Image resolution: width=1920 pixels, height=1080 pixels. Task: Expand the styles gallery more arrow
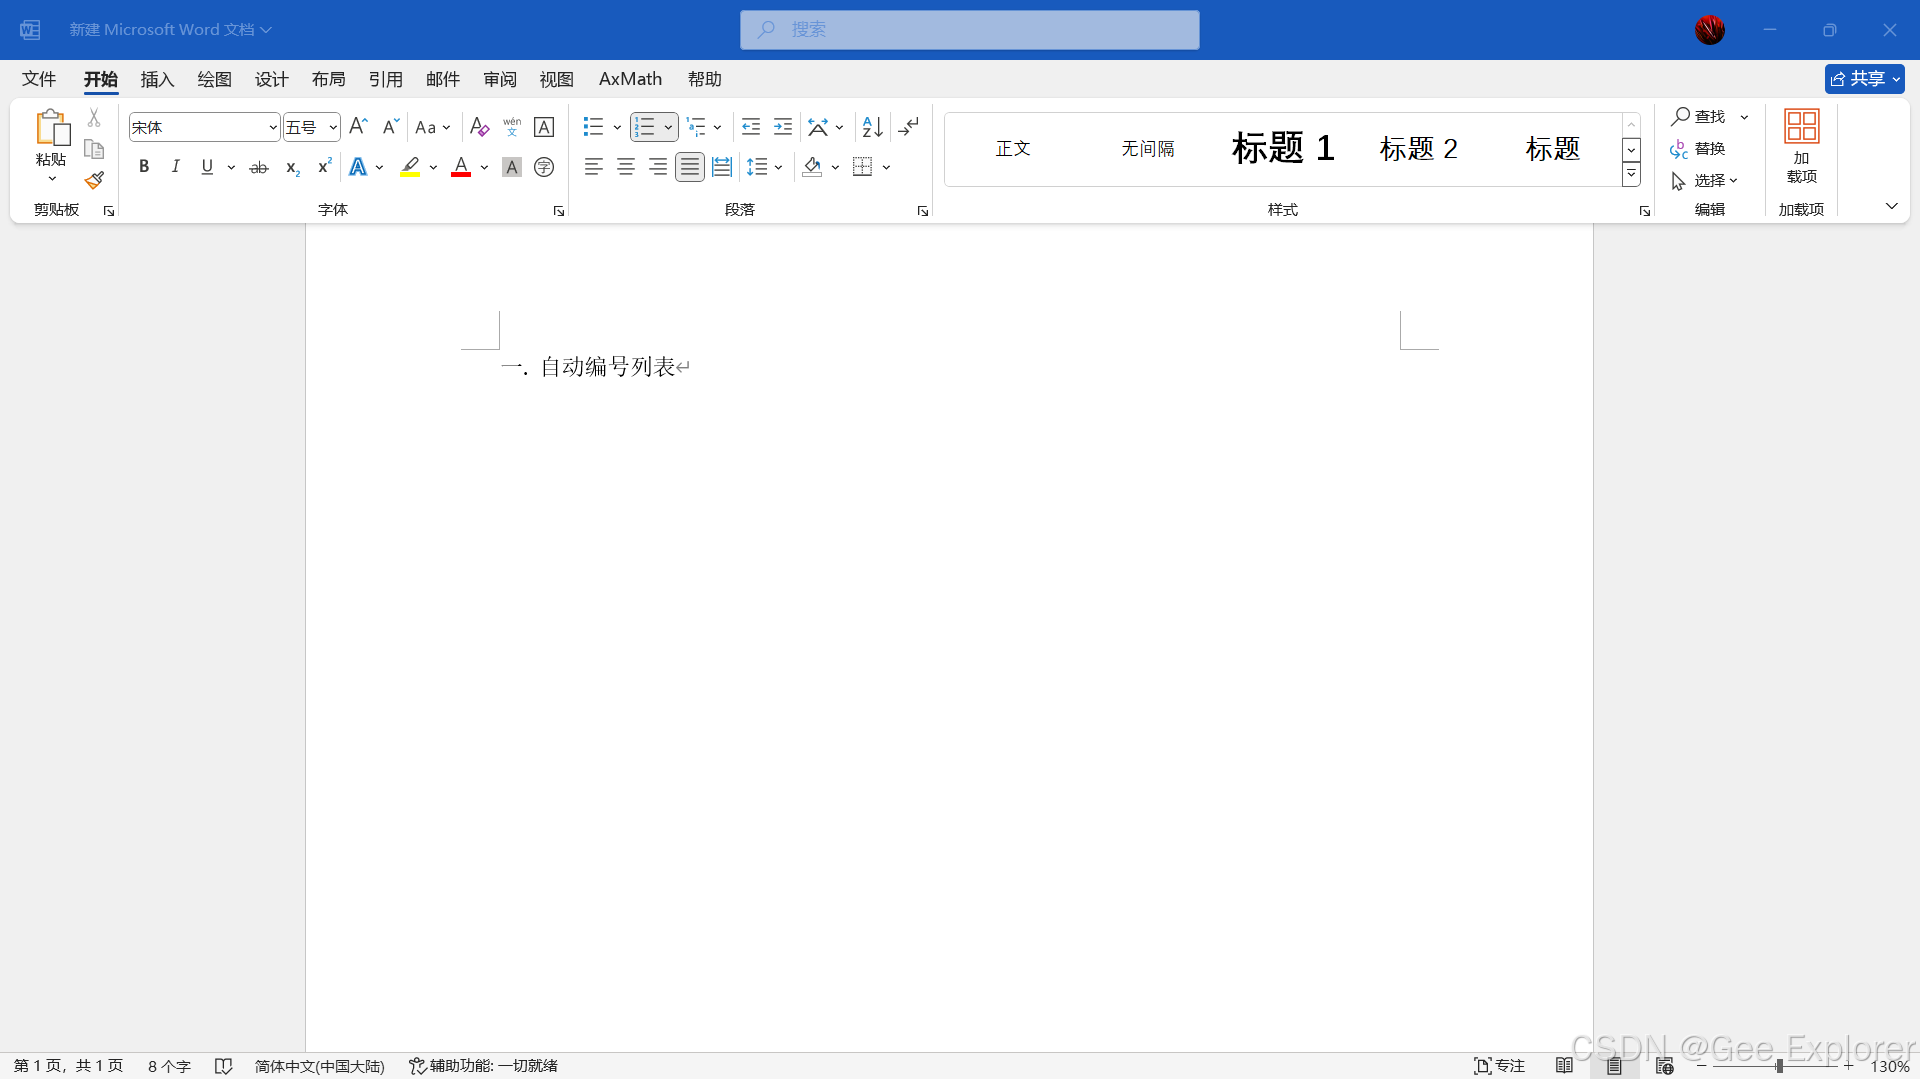point(1631,174)
